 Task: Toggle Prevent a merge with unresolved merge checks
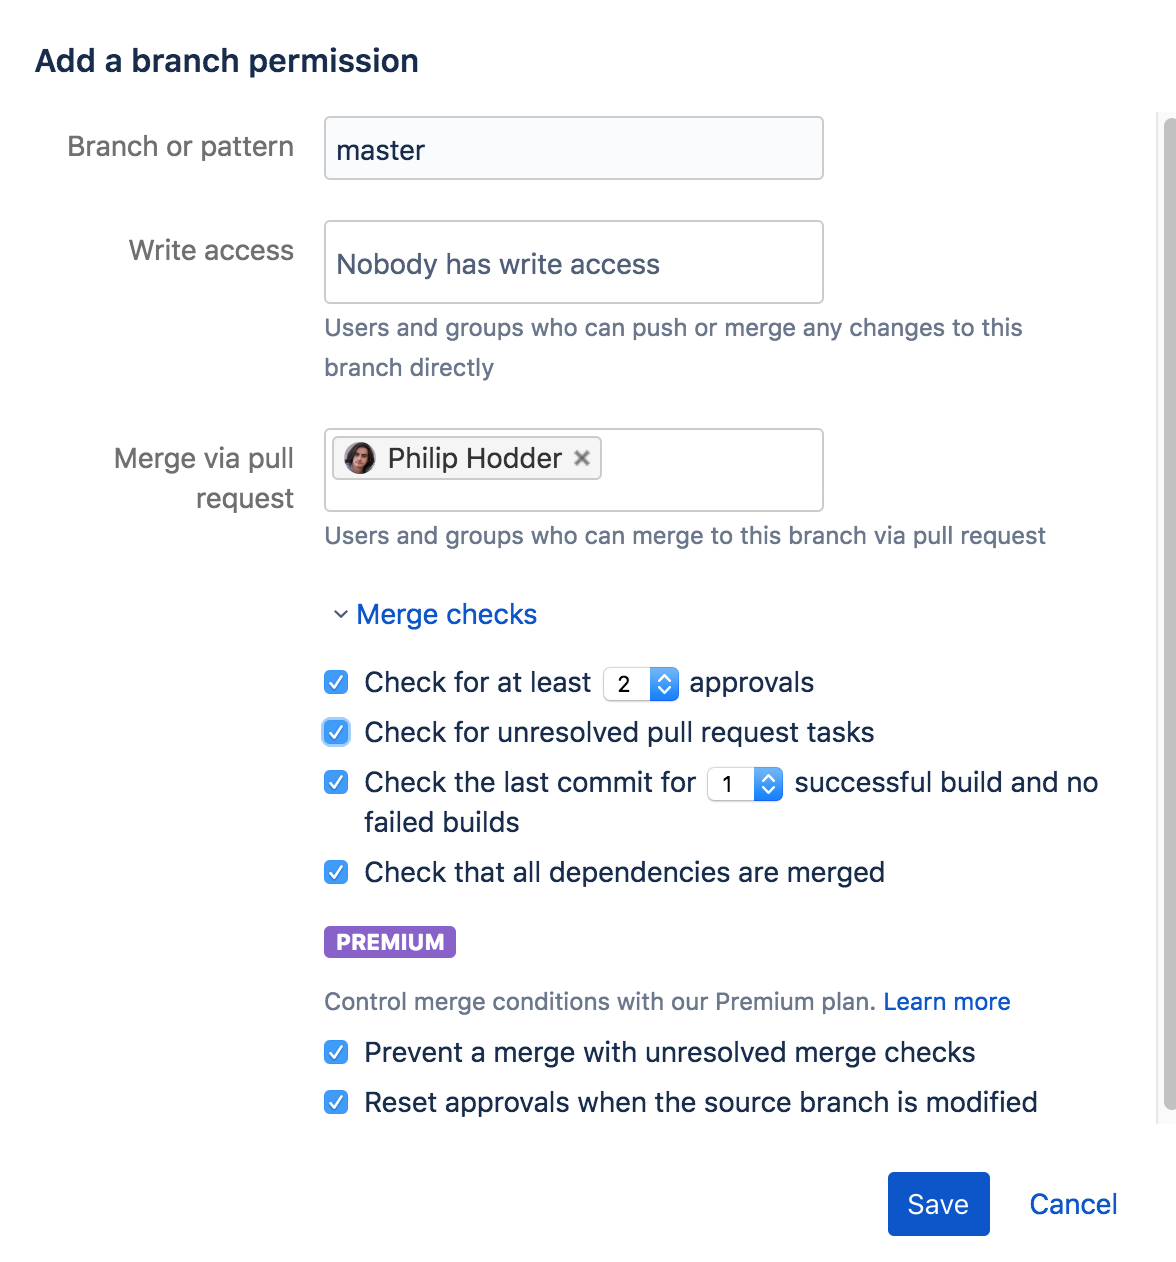(336, 1052)
